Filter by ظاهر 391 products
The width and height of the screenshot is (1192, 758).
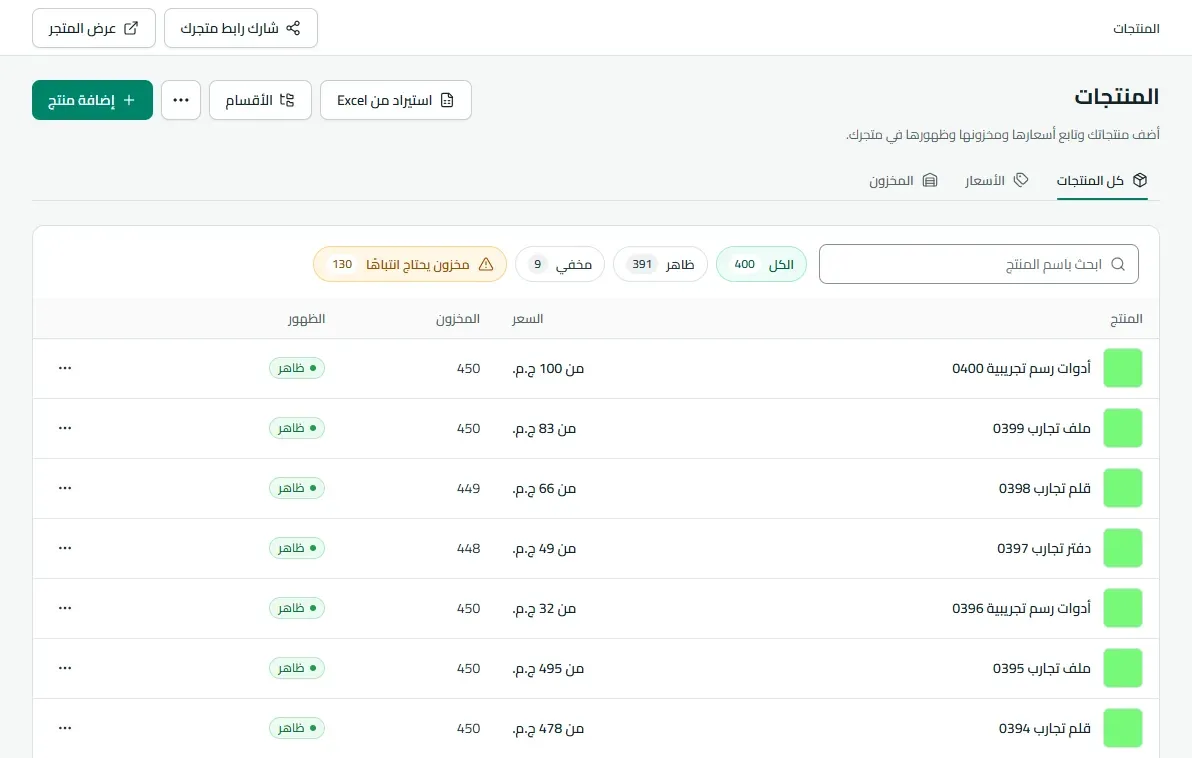coord(660,264)
